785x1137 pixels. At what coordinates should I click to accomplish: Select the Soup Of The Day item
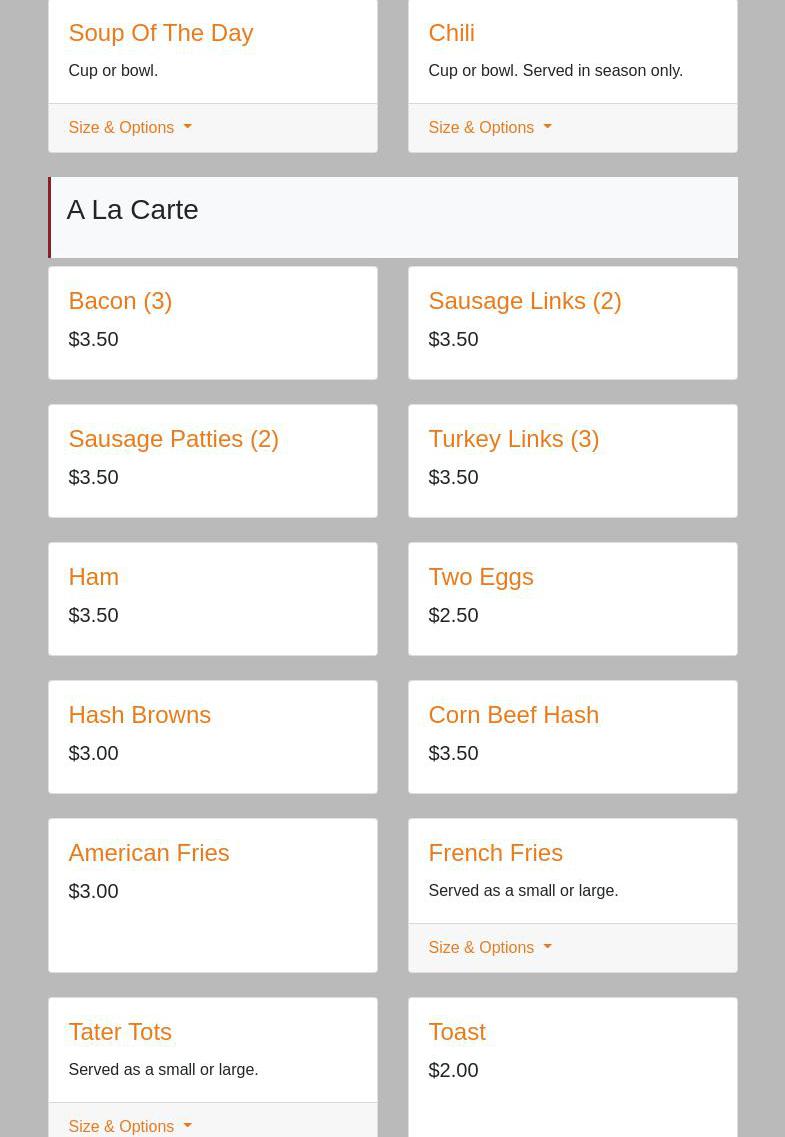pyautogui.click(x=160, y=33)
